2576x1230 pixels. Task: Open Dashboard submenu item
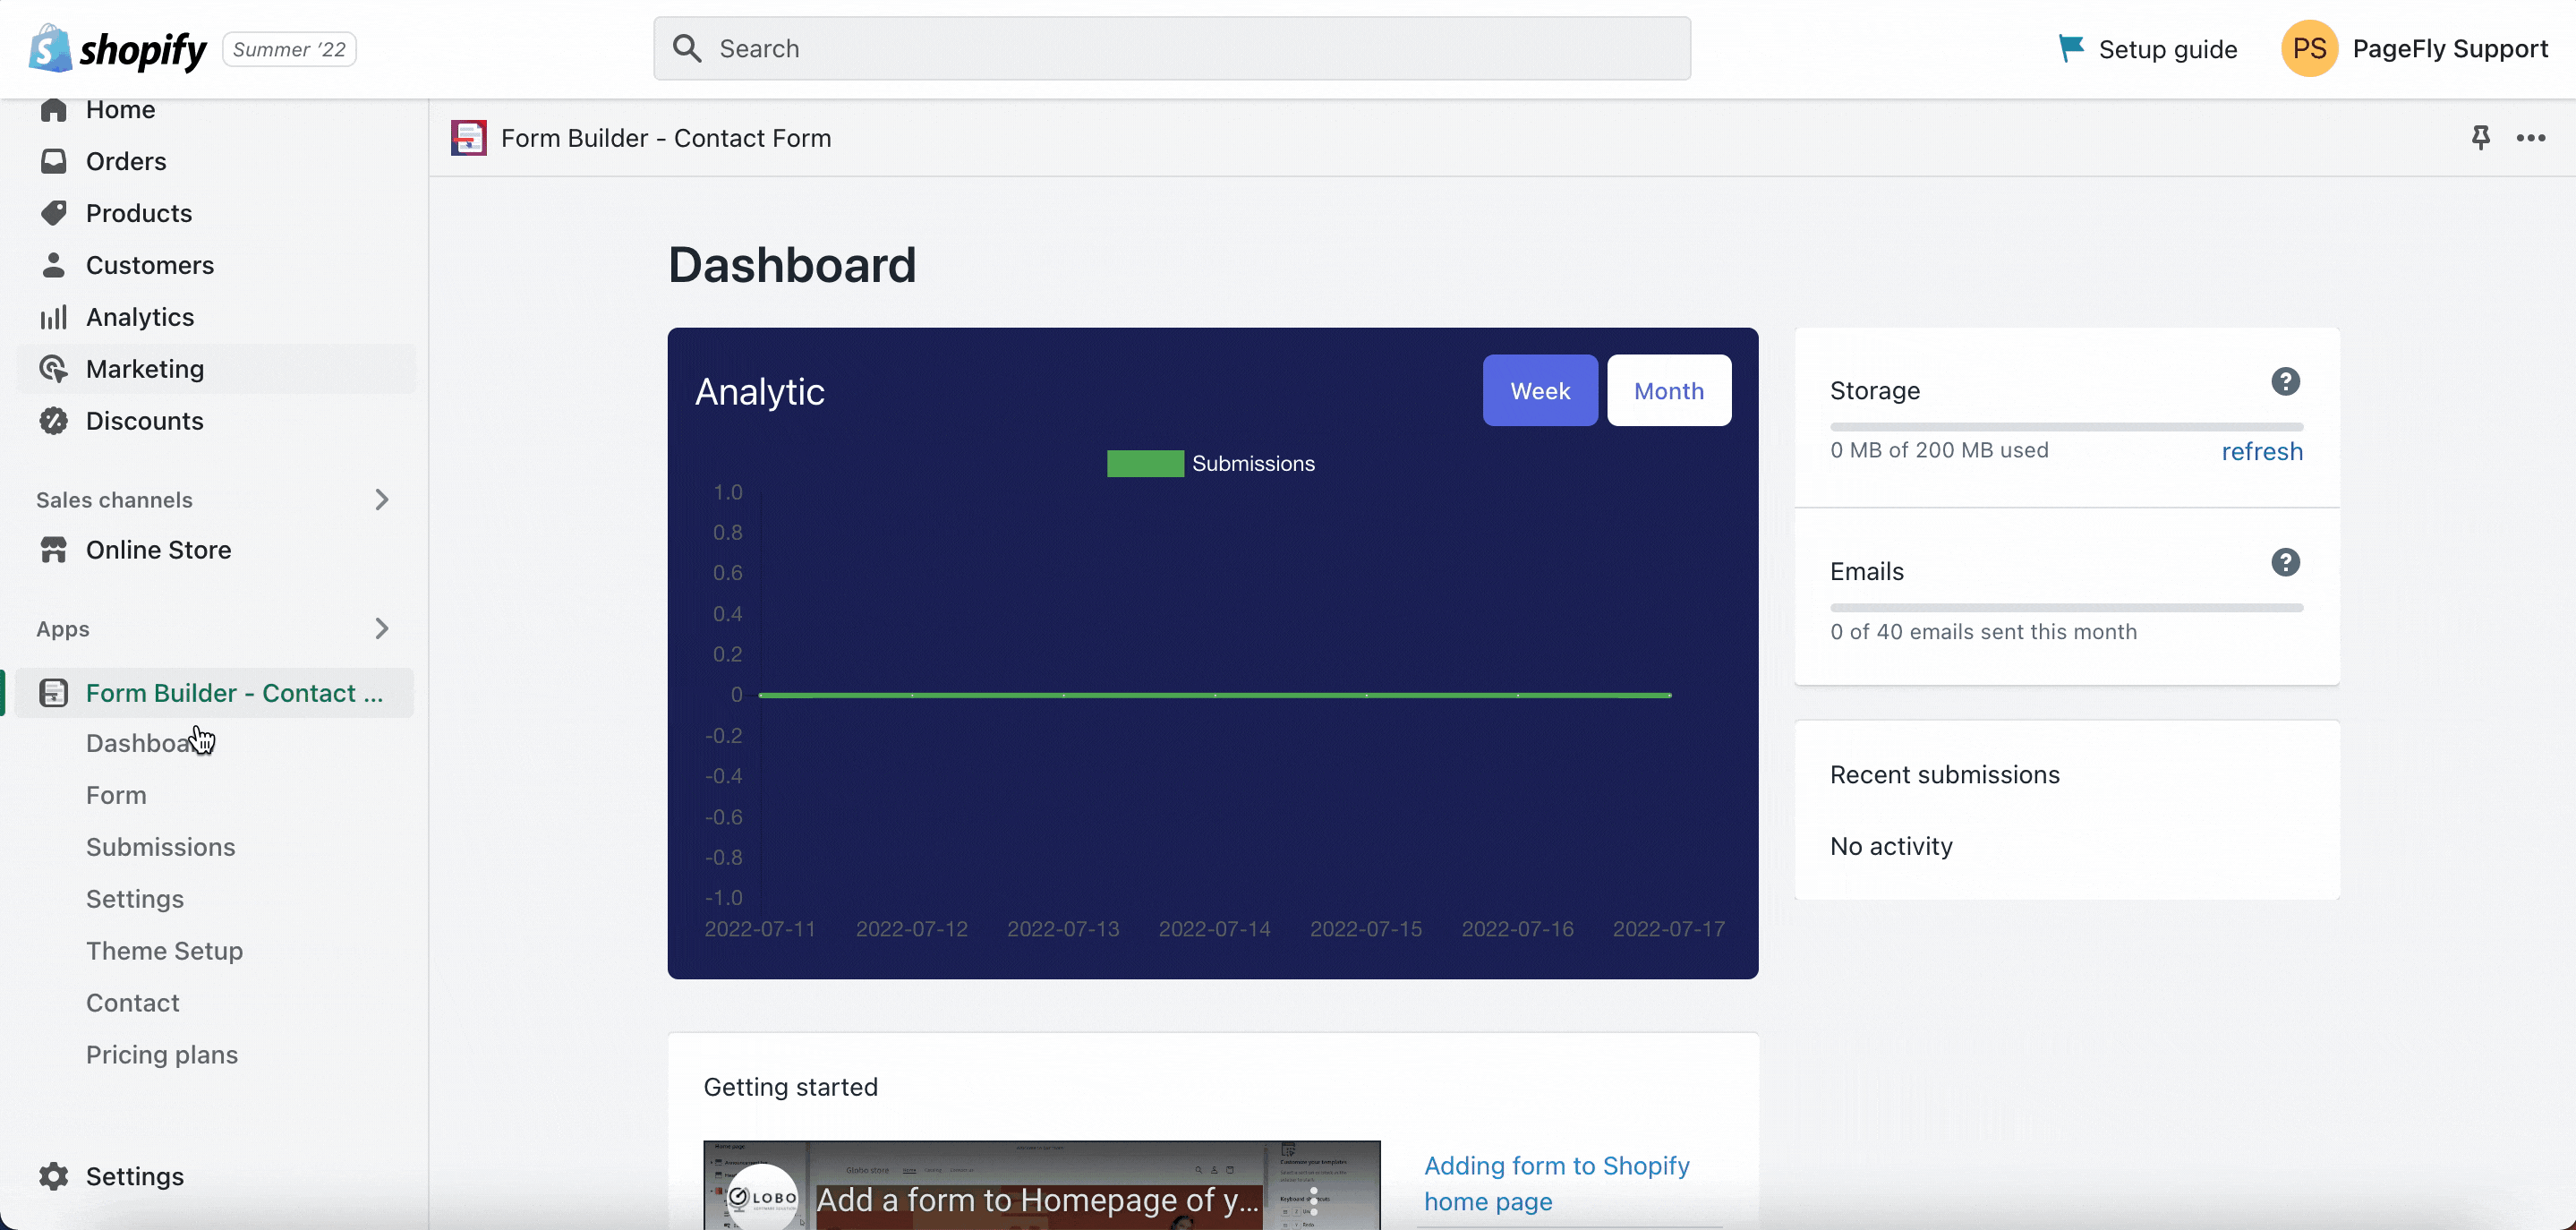[150, 743]
